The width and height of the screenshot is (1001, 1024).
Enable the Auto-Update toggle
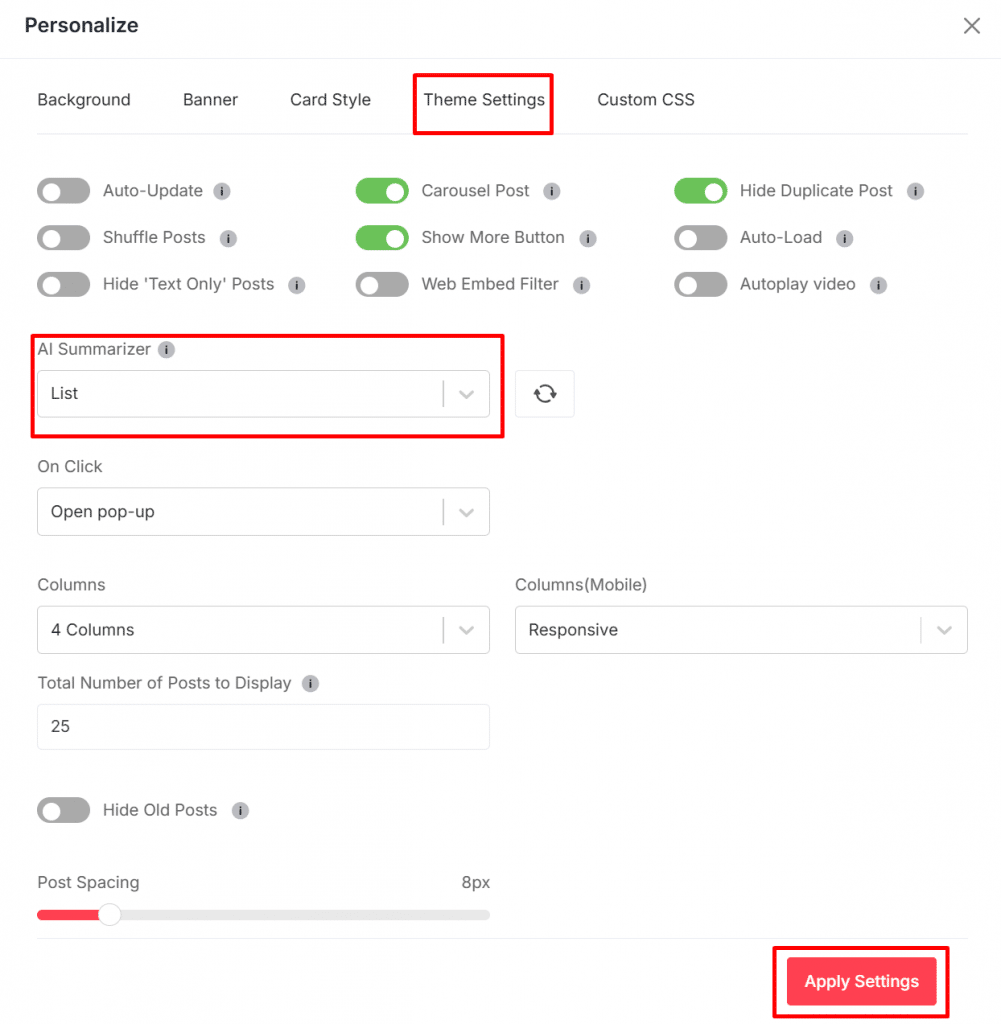tap(64, 191)
